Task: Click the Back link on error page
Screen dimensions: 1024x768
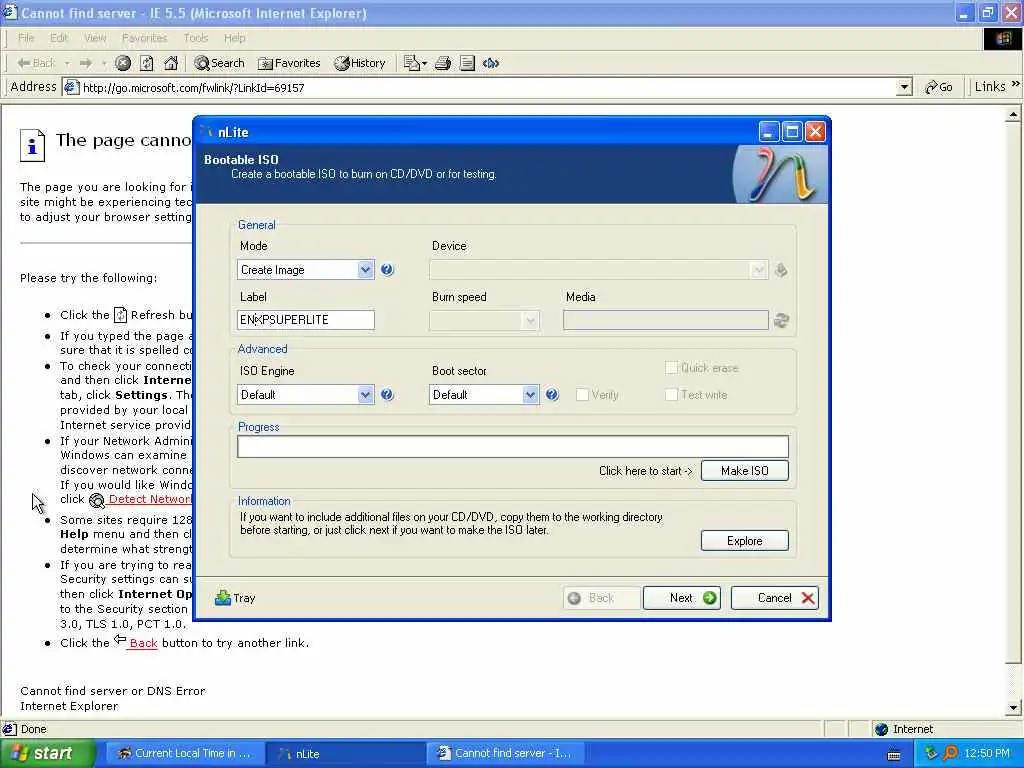Action: click(143, 643)
